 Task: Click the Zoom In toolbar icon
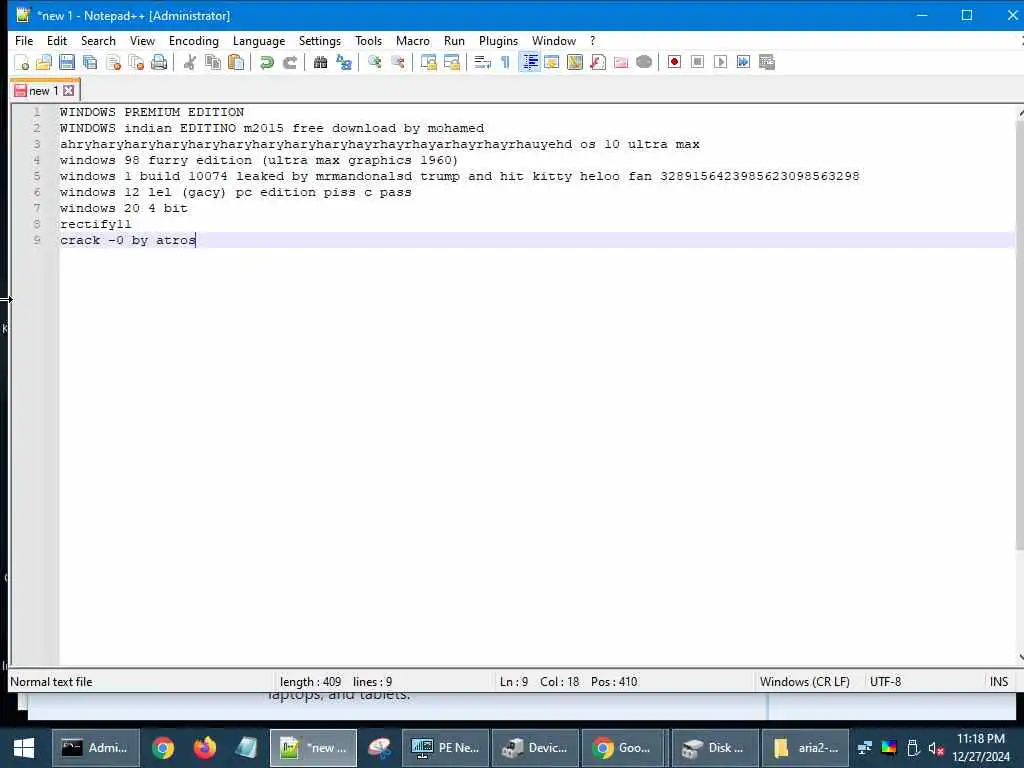(x=375, y=62)
